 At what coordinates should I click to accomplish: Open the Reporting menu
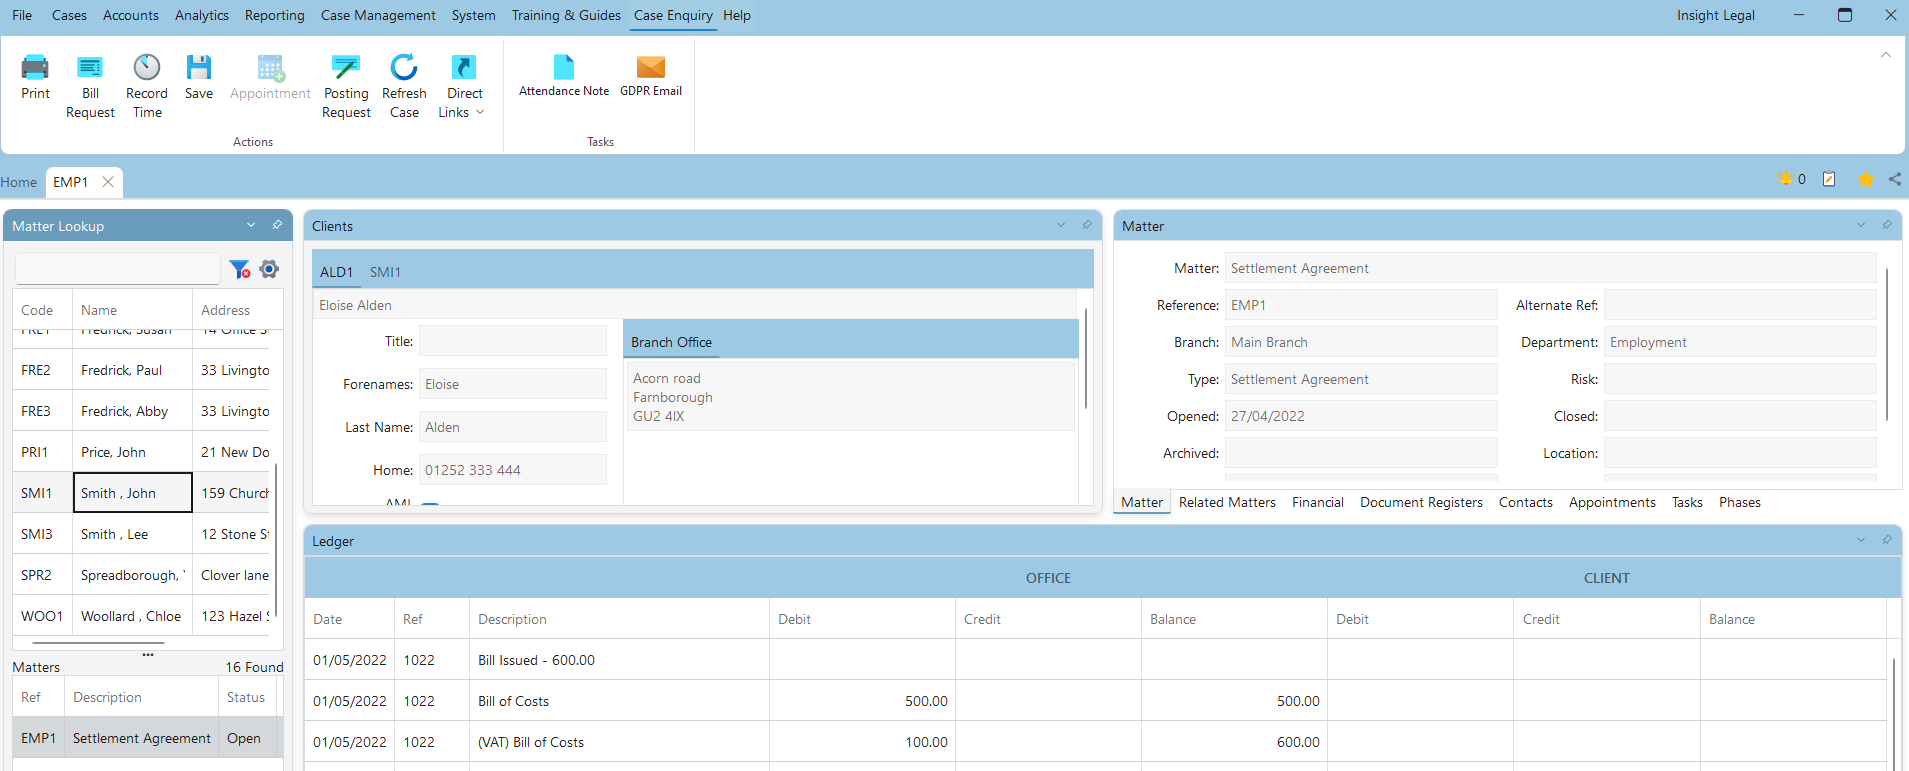click(275, 15)
